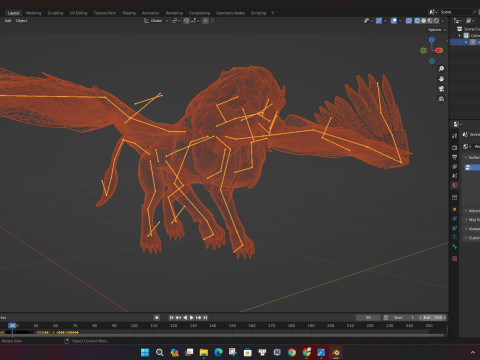Viewport: 480px width, 360px height.
Task: Expand the Mist Pass panel
Action: point(473,220)
